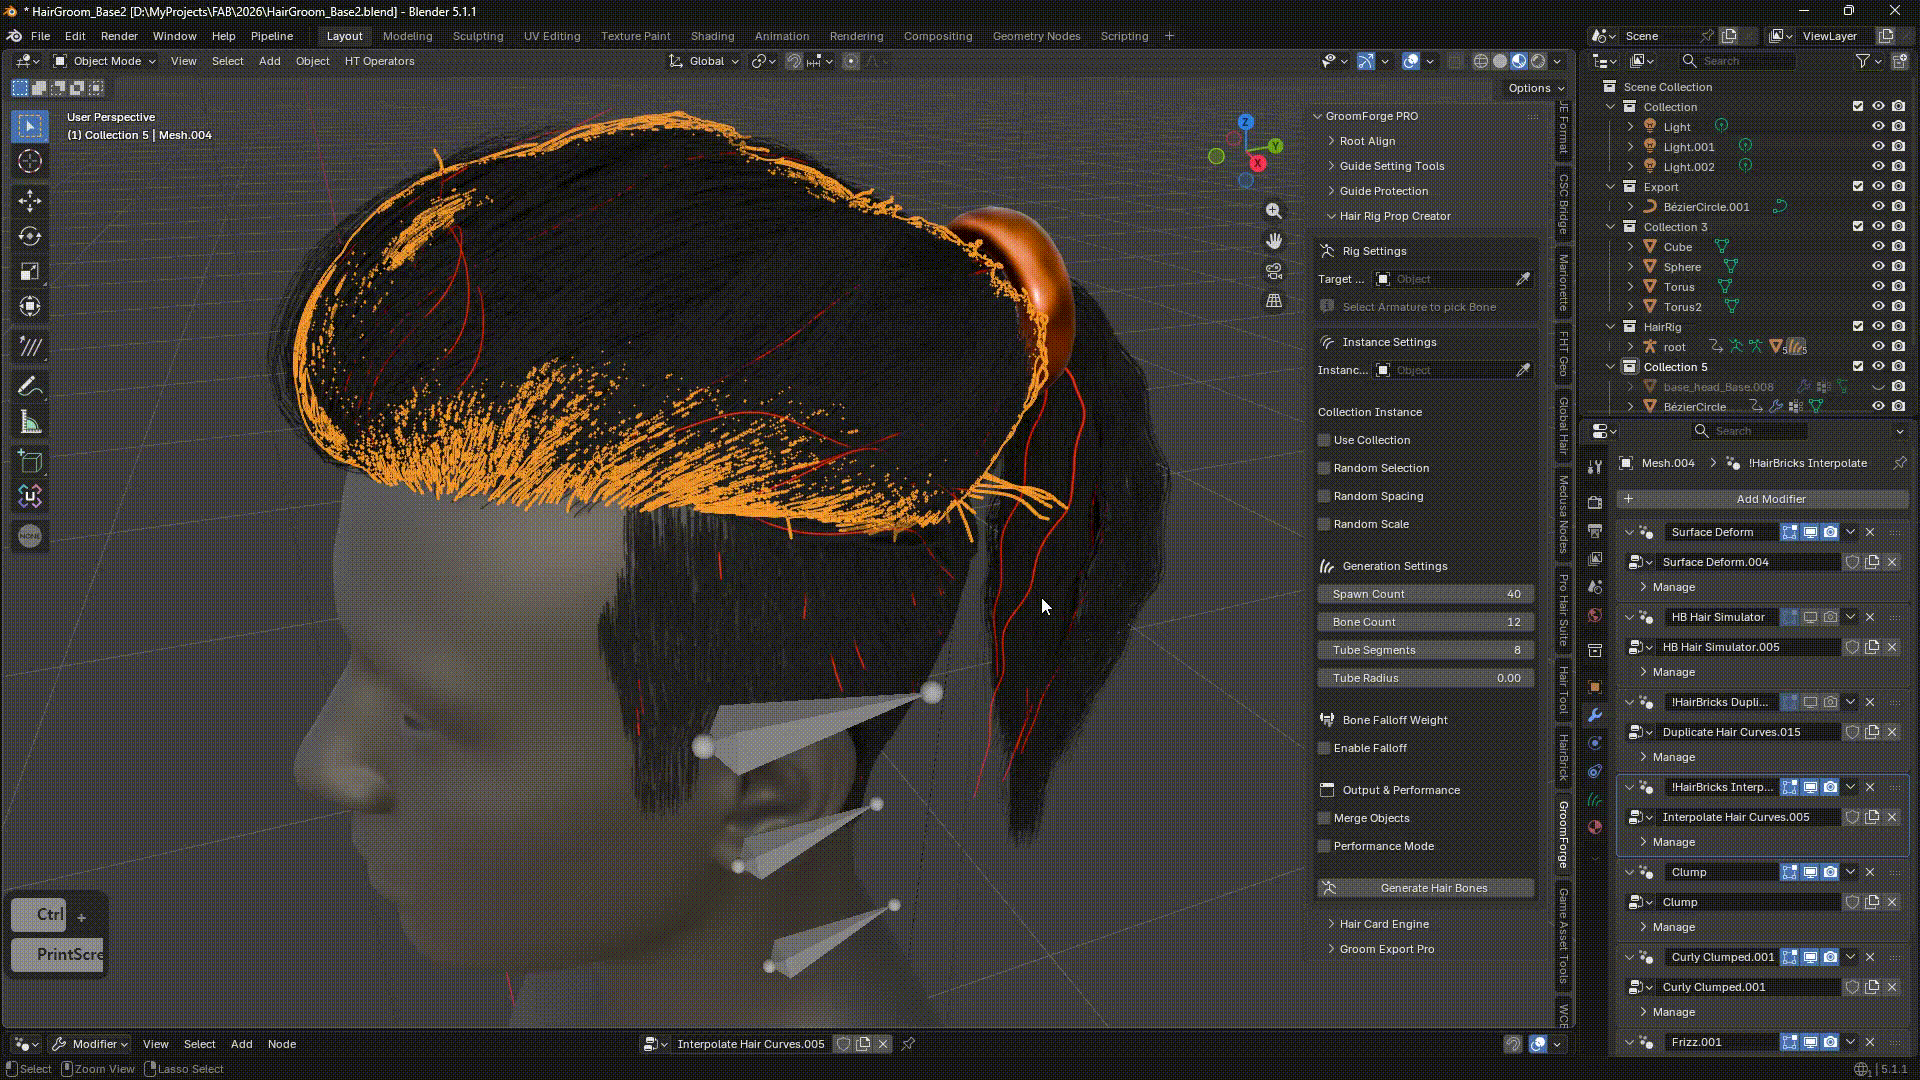This screenshot has height=1080, width=1920.
Task: Open the viewport Options button
Action: [x=1536, y=88]
